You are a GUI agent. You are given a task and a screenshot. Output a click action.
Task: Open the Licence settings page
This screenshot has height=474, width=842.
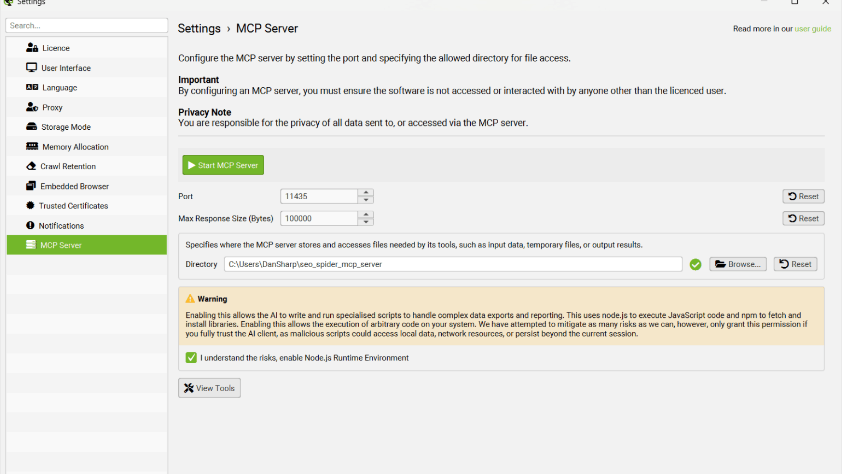[86, 48]
